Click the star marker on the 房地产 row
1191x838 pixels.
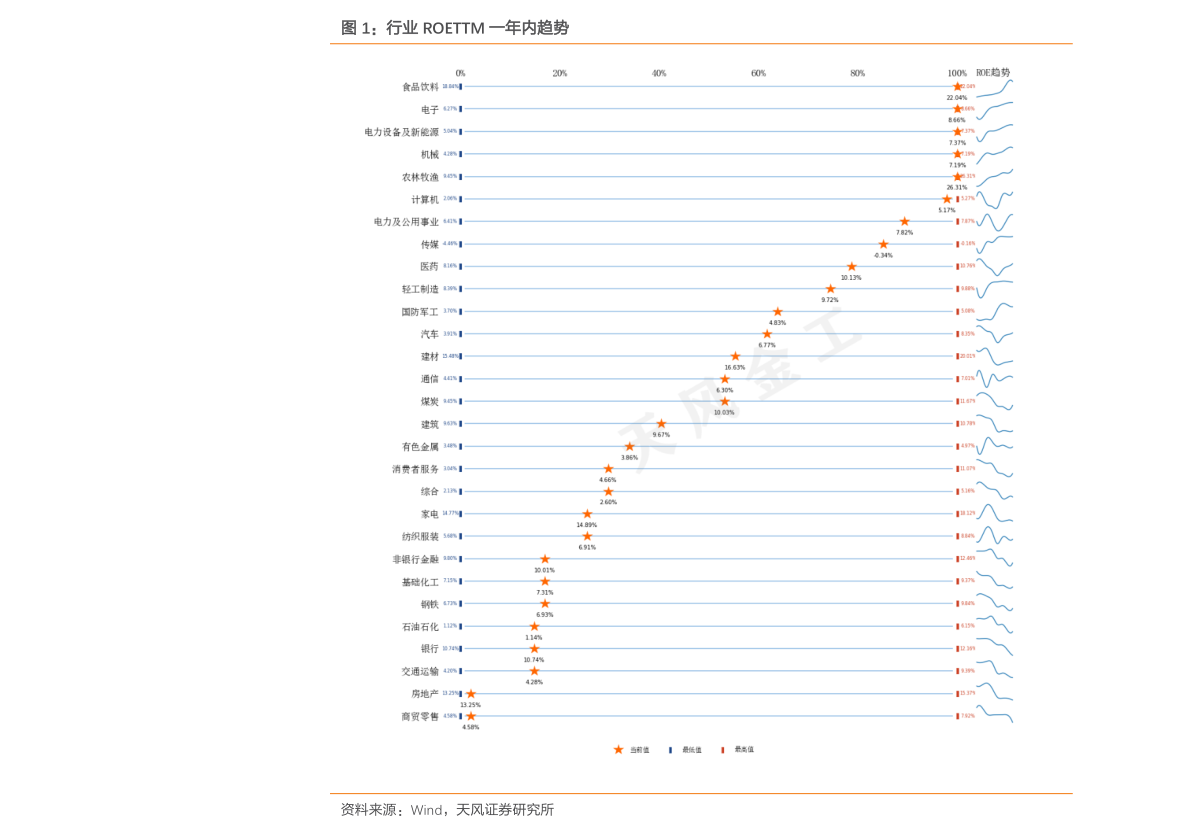pos(470,694)
